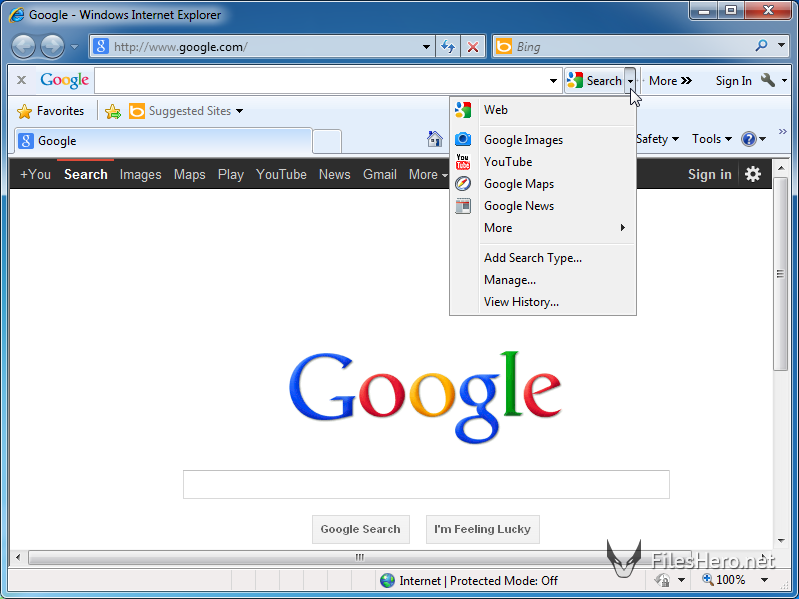Select Web in the search type menu

point(543,110)
